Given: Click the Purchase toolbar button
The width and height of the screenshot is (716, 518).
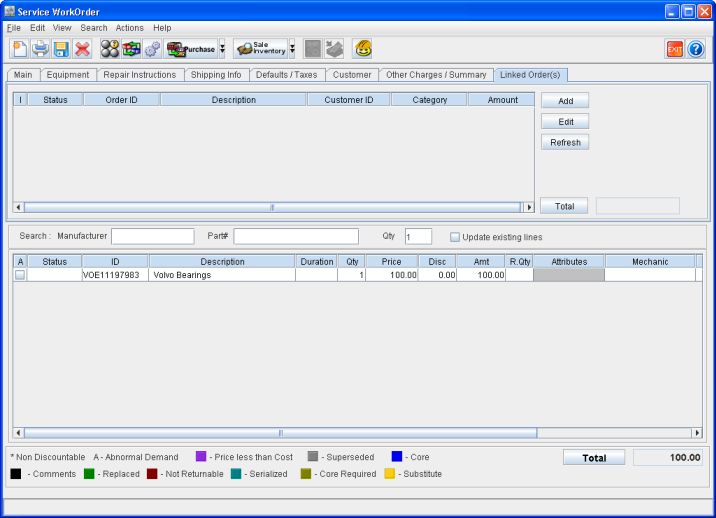Looking at the screenshot, I should pos(191,49).
